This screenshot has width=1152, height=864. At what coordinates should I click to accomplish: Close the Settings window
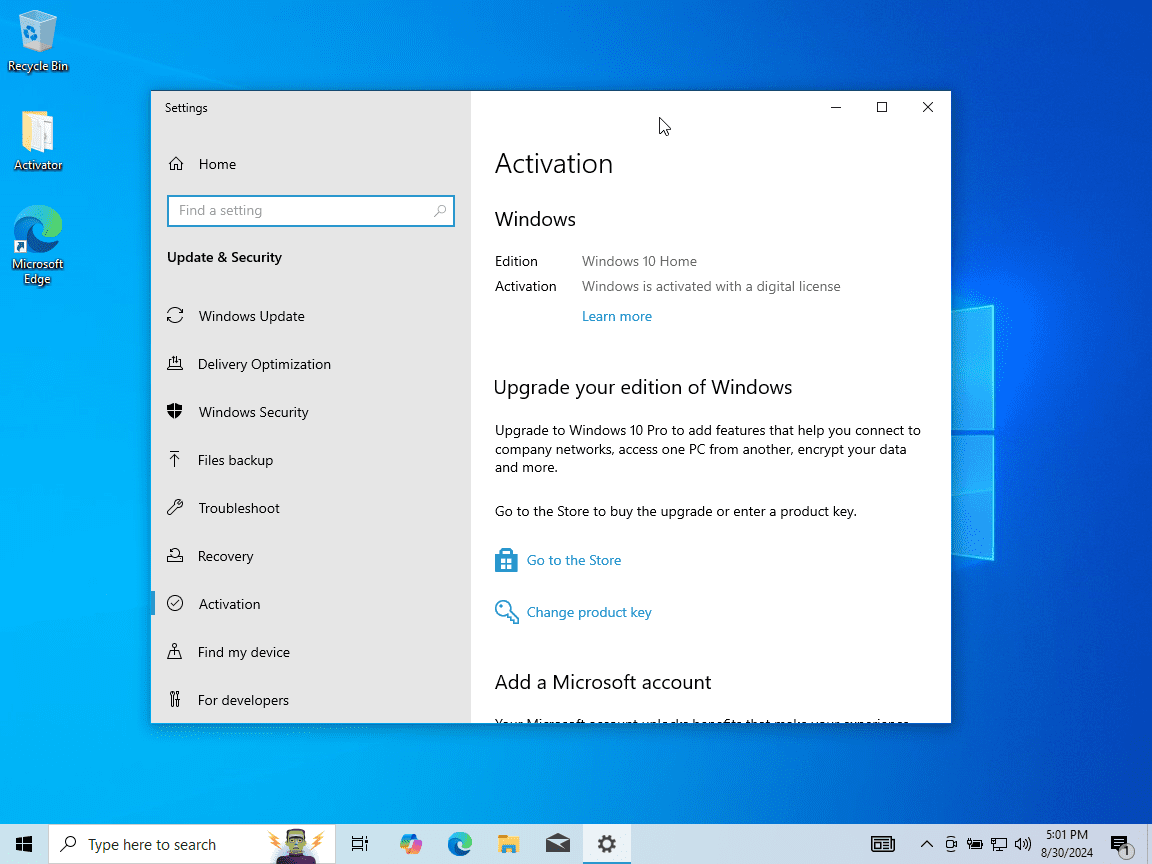[928, 107]
